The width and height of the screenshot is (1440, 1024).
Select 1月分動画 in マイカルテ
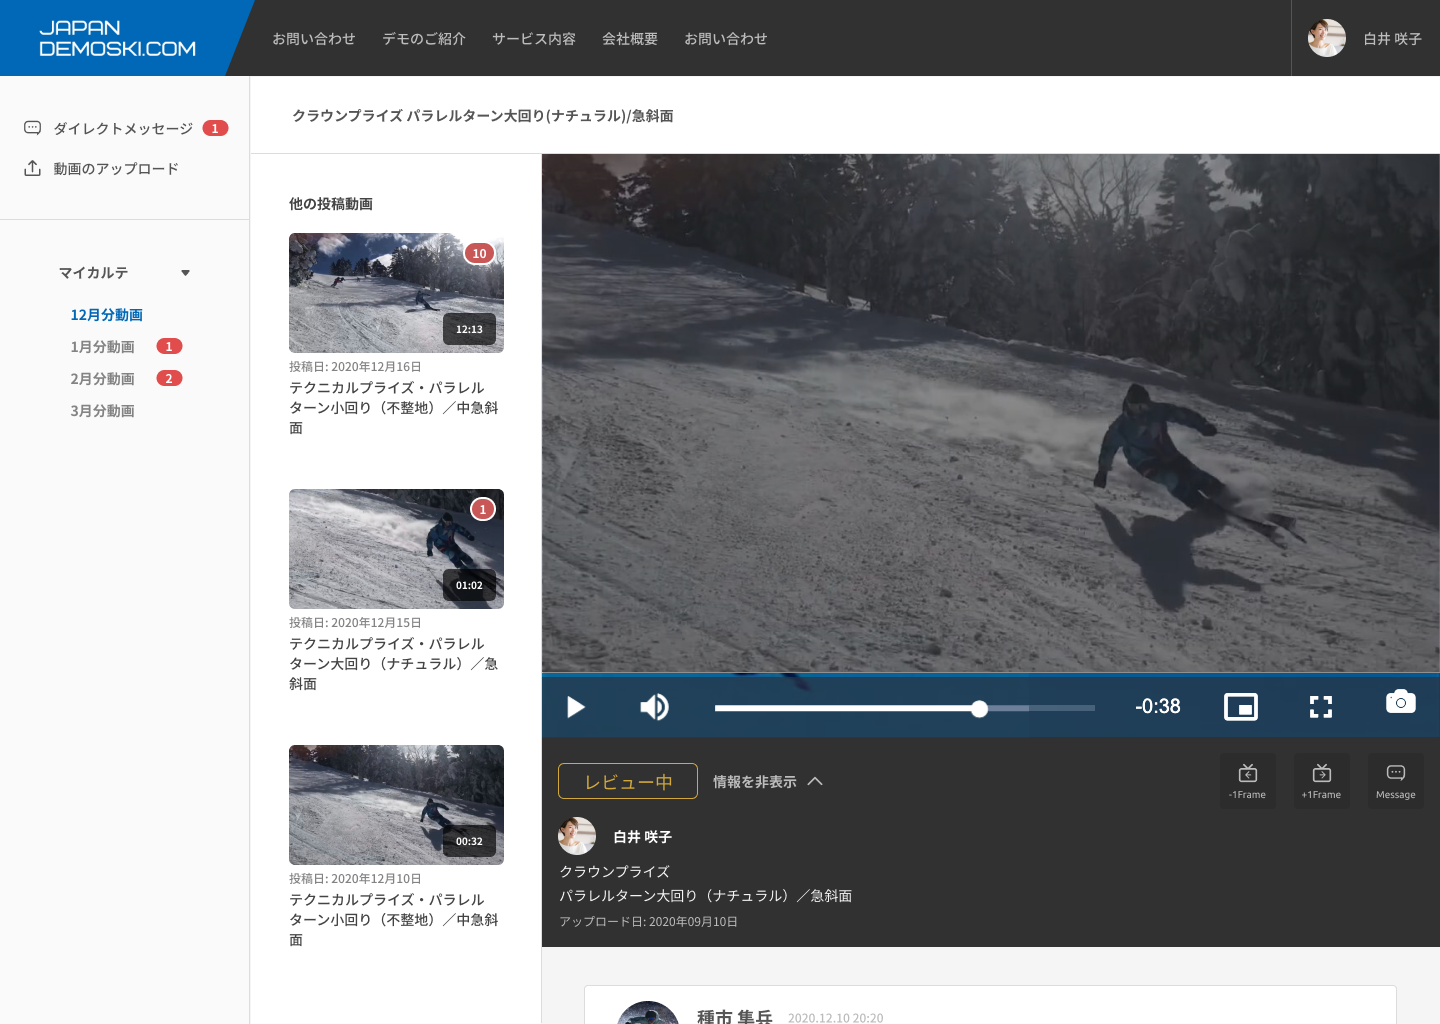tap(102, 347)
